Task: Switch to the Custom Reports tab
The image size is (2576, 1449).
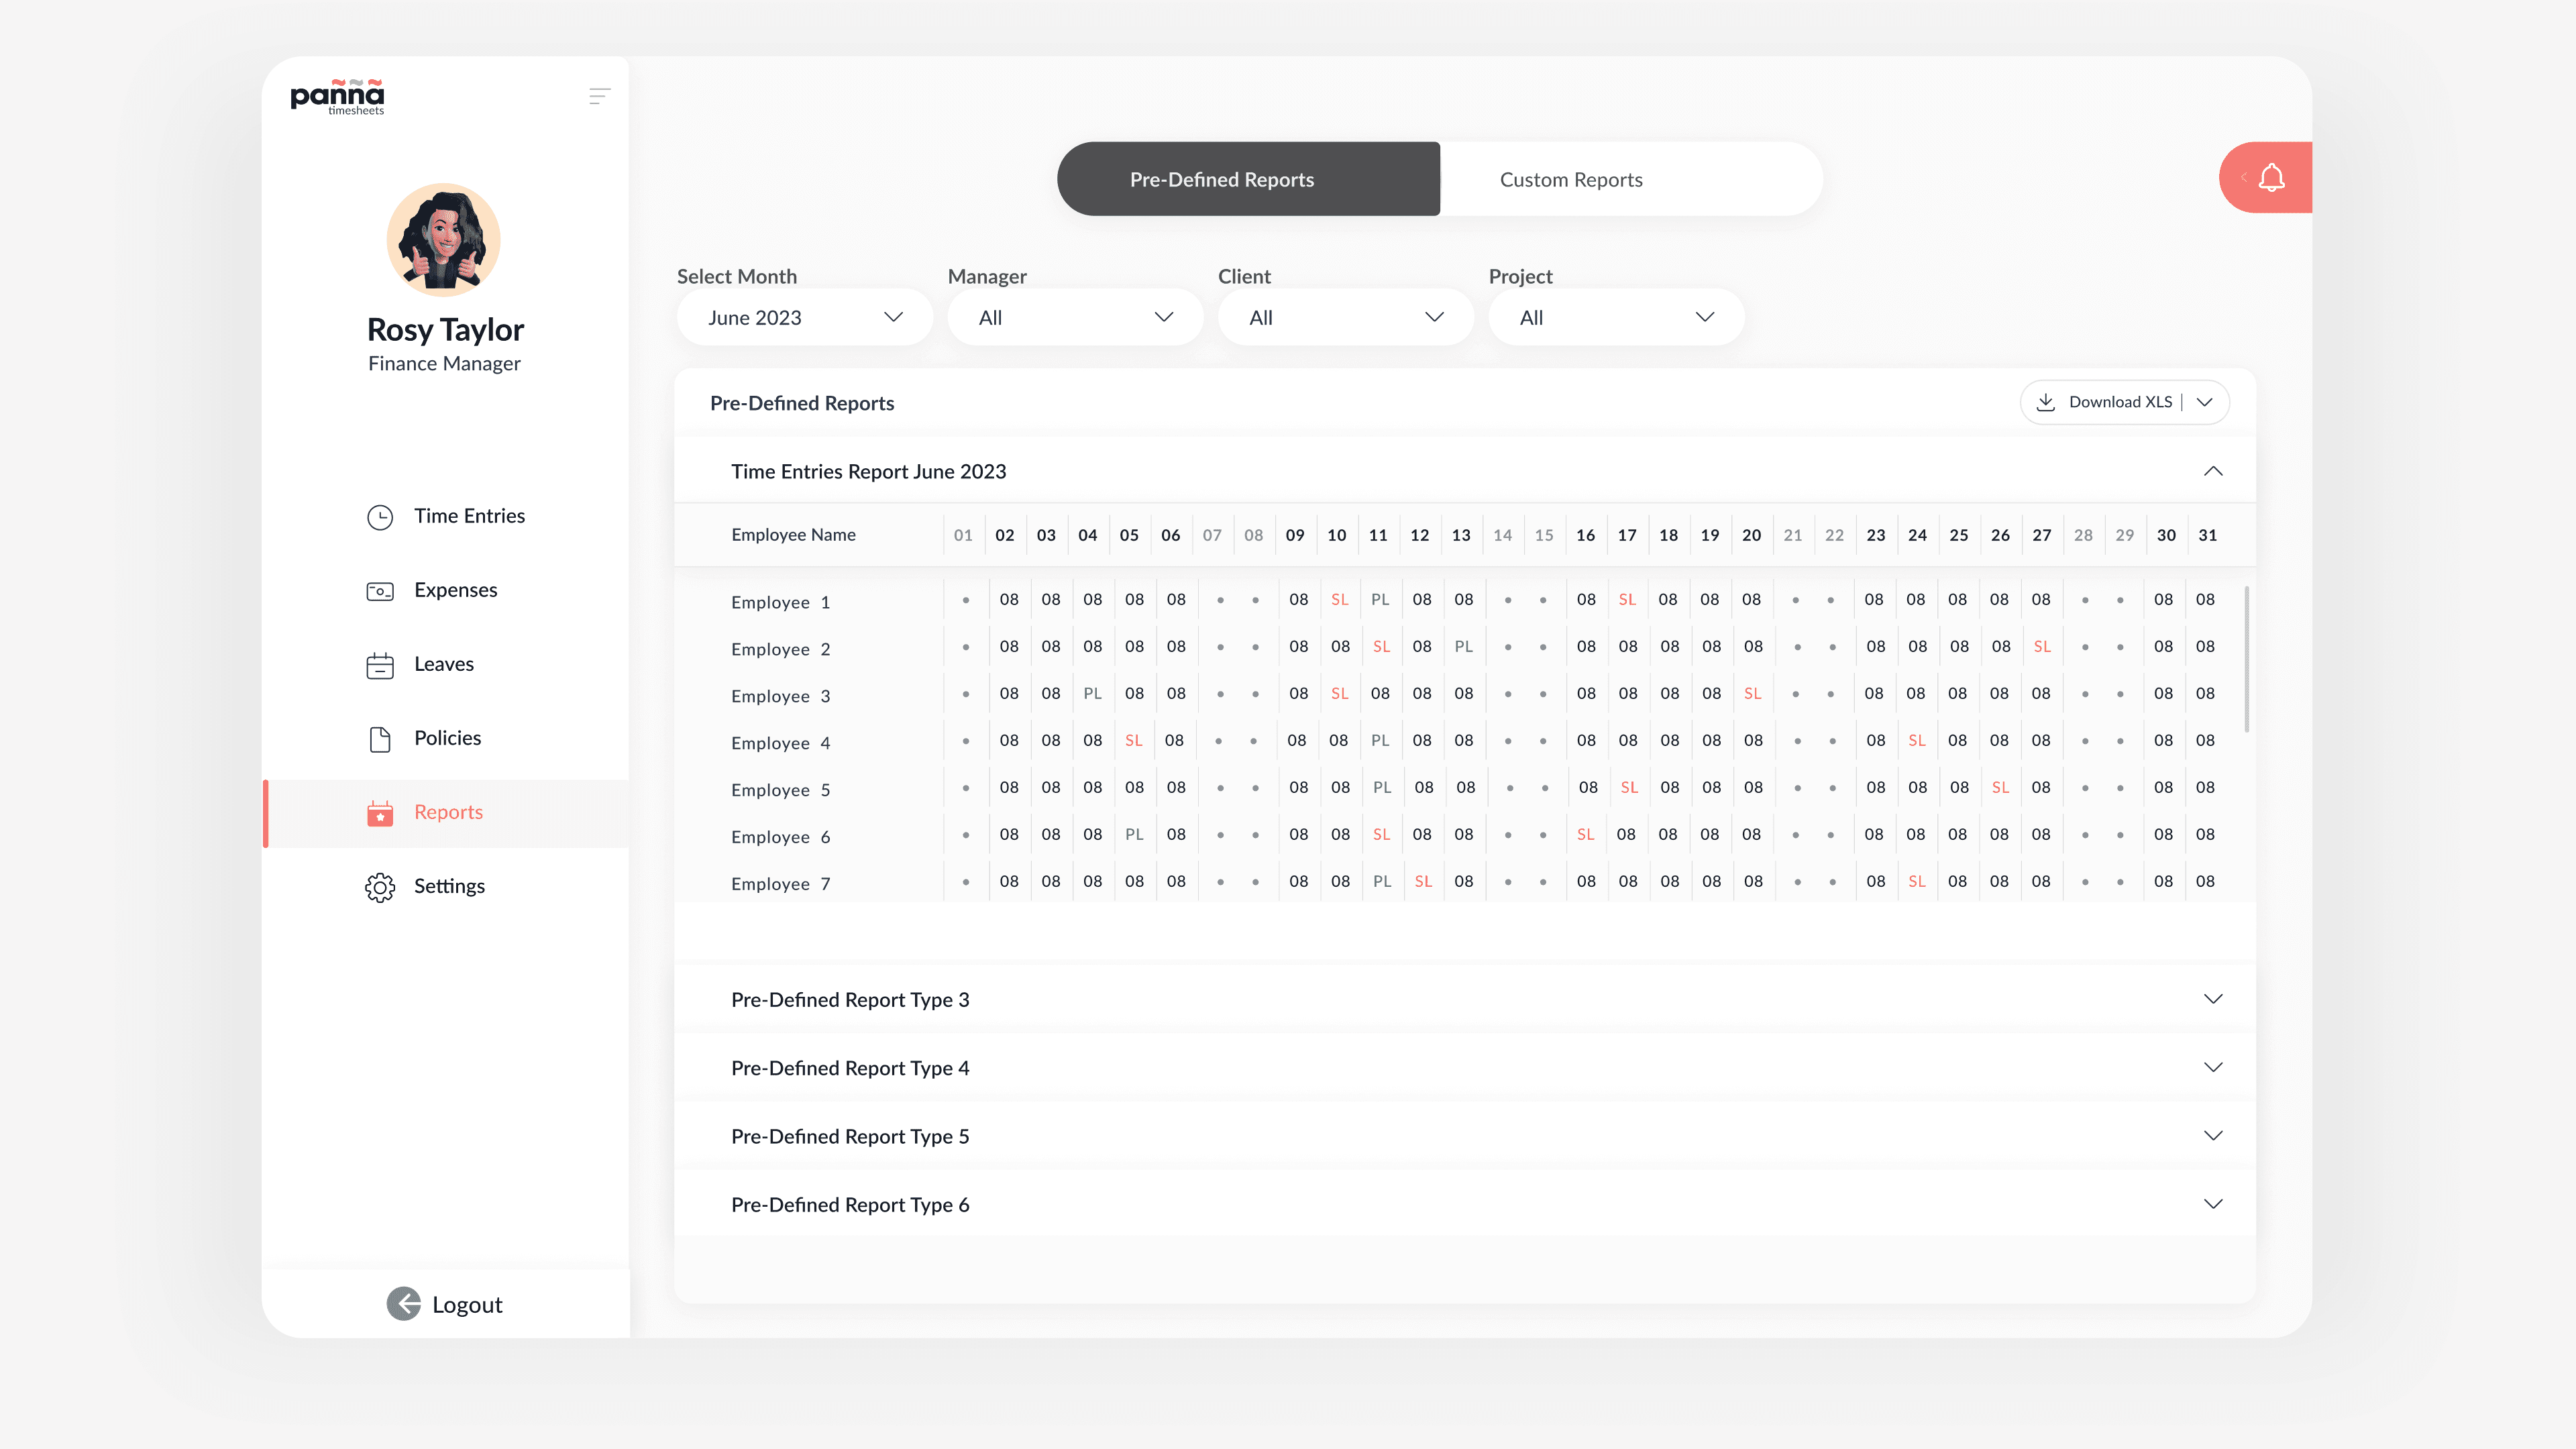Action: pos(1570,180)
